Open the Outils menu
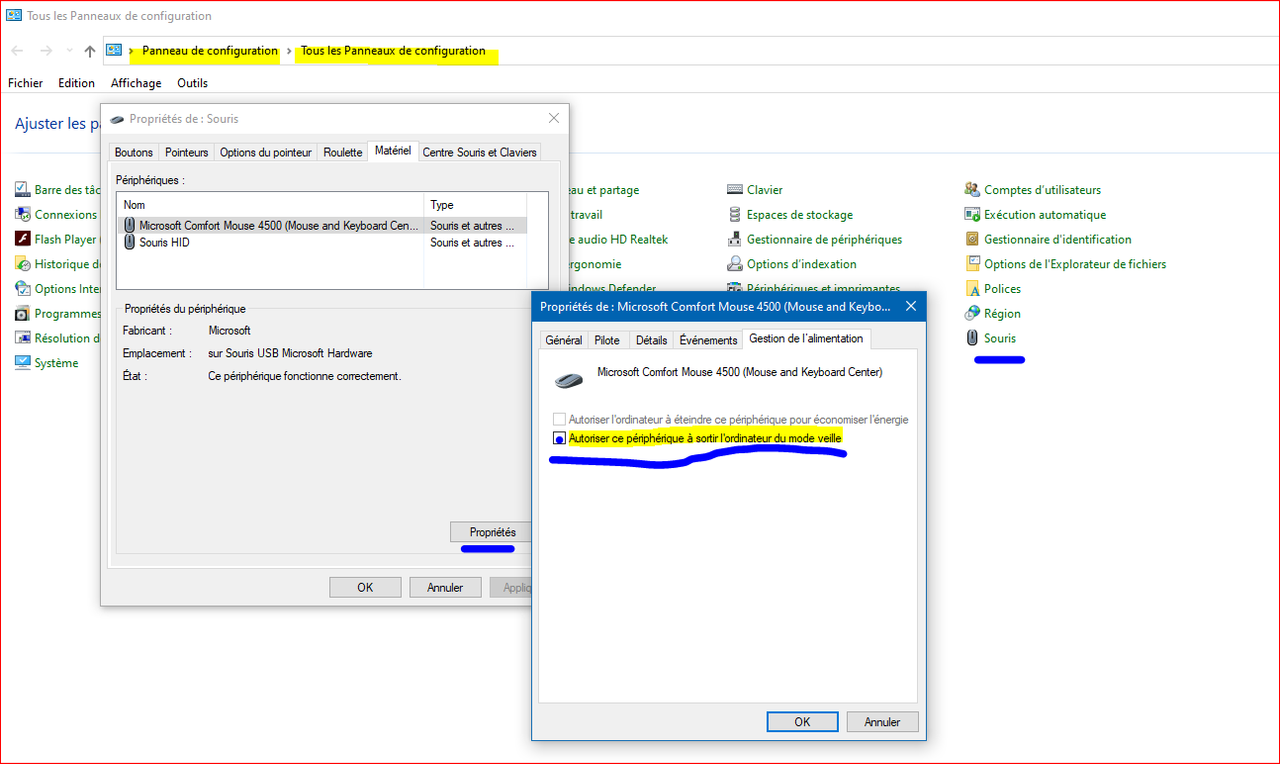 click(192, 83)
